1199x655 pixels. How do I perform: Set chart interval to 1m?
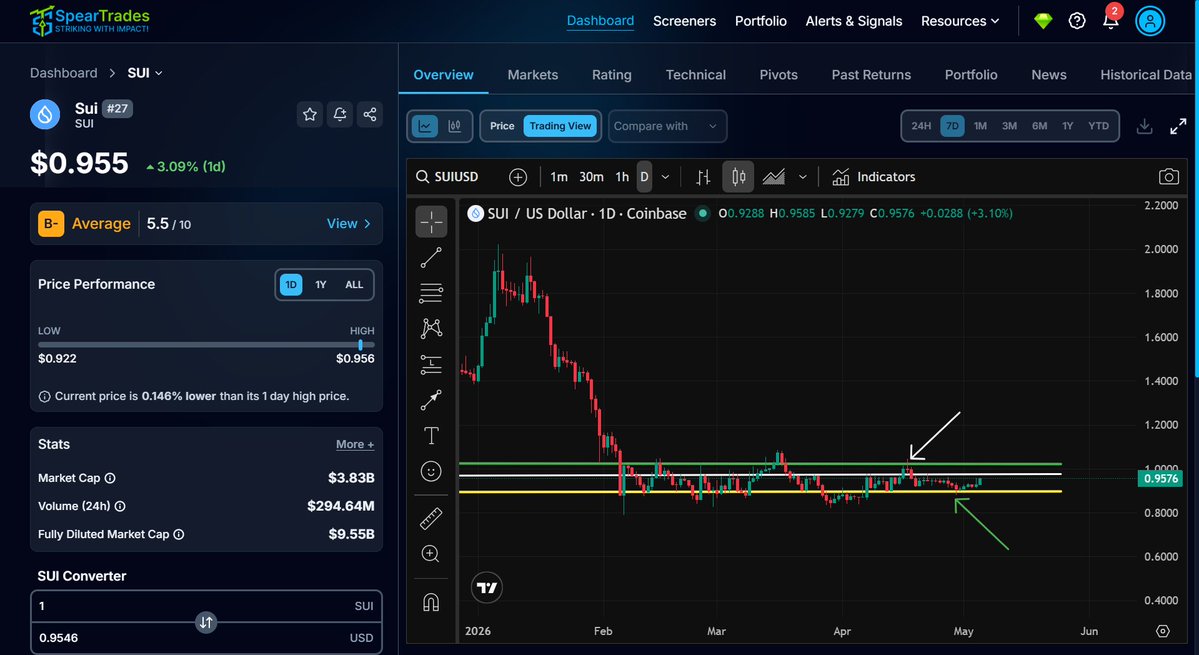(559, 177)
